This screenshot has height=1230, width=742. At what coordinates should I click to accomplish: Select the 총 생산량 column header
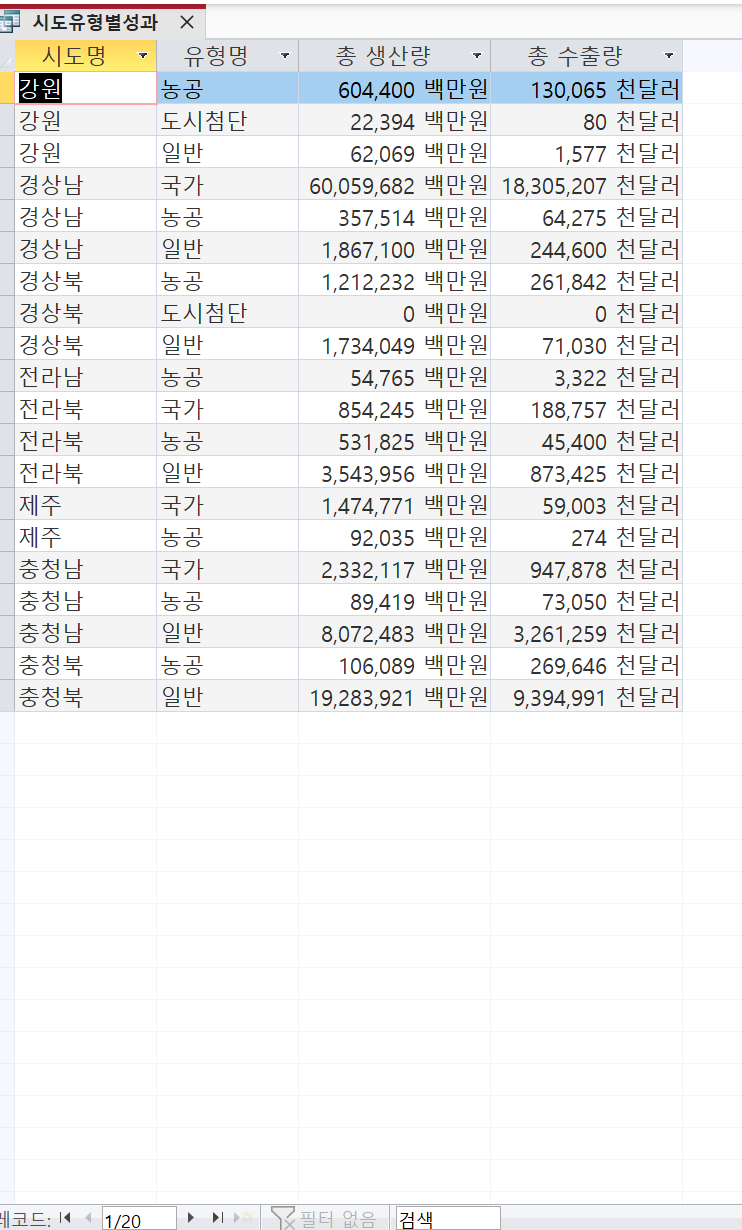384,56
